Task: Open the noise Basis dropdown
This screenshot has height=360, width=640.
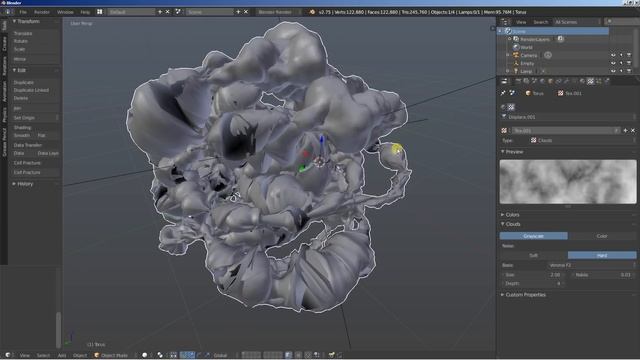Action: click(592, 265)
